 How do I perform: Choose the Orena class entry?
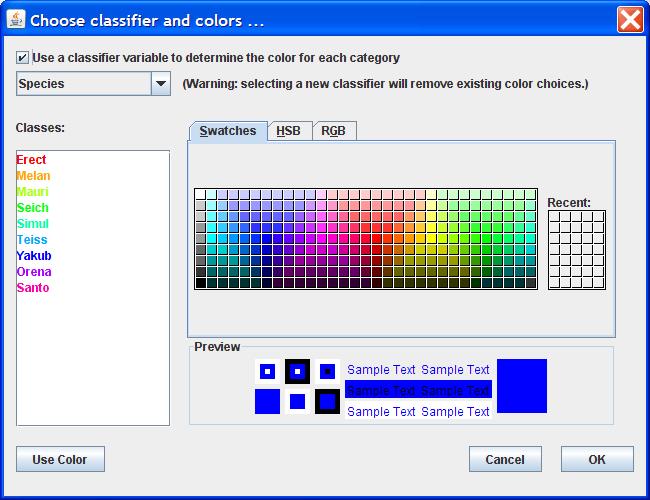pos(34,272)
